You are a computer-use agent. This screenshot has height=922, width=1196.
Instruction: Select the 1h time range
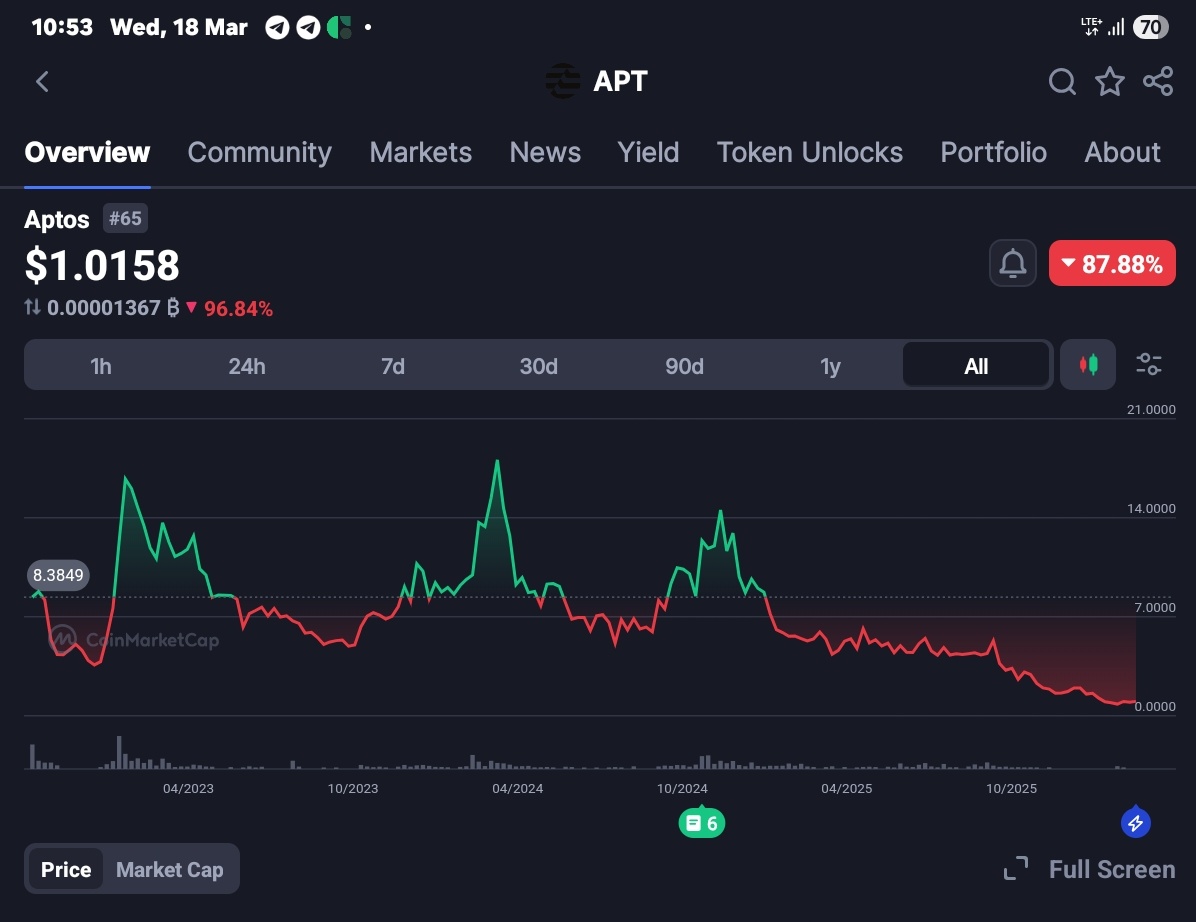click(101, 366)
